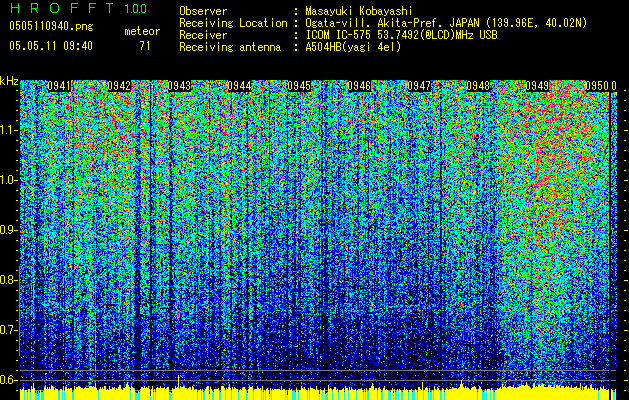The image size is (629, 400).
Task: Click the Receiving antenna label
Action: (230, 47)
